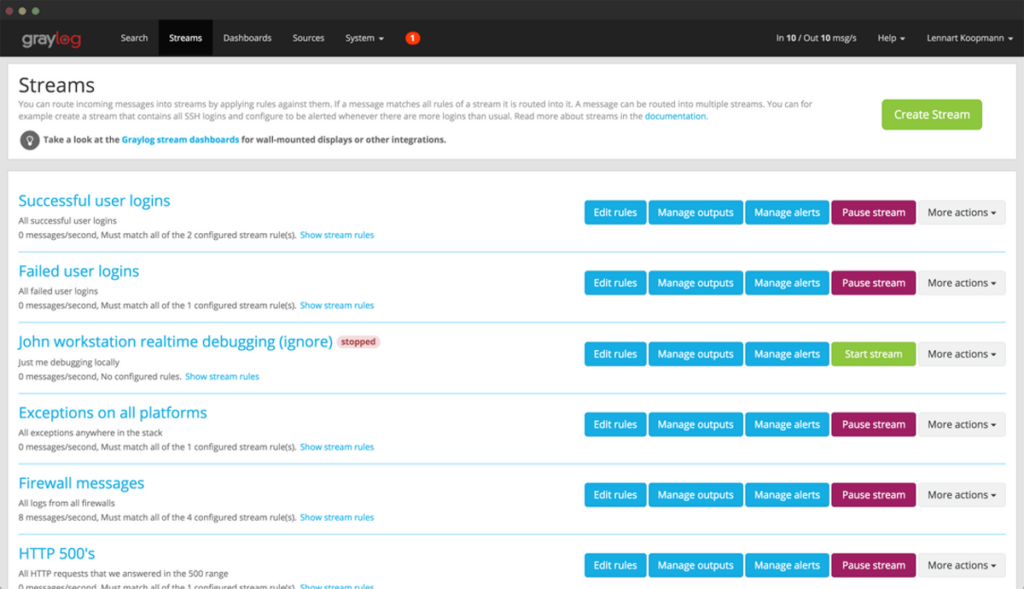
Task: Manage alerts for HTTP 500's stream
Action: click(x=787, y=565)
